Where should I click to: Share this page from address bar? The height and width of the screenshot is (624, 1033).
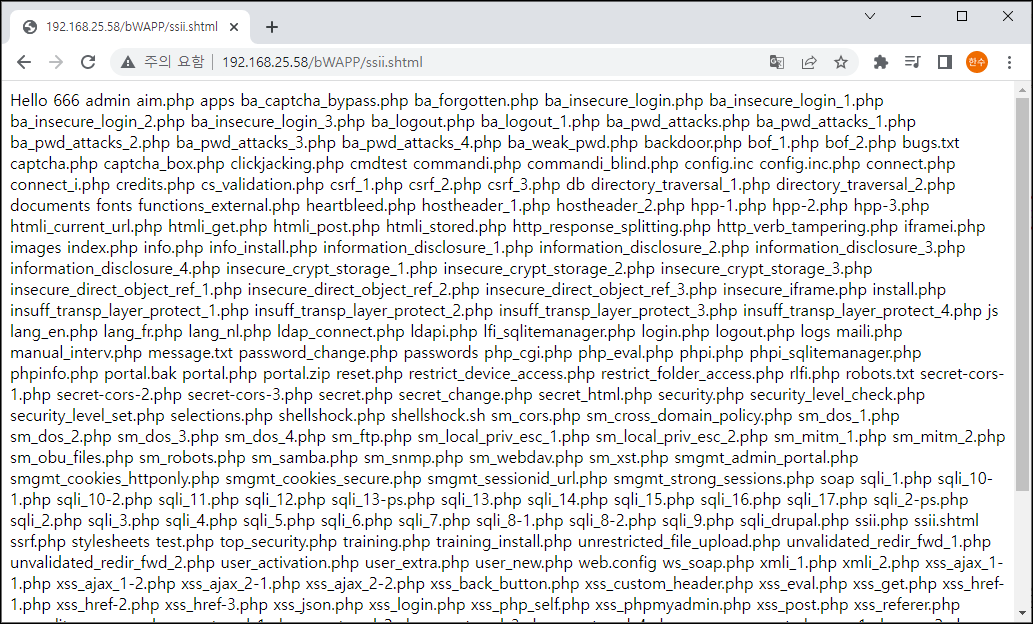pos(808,62)
